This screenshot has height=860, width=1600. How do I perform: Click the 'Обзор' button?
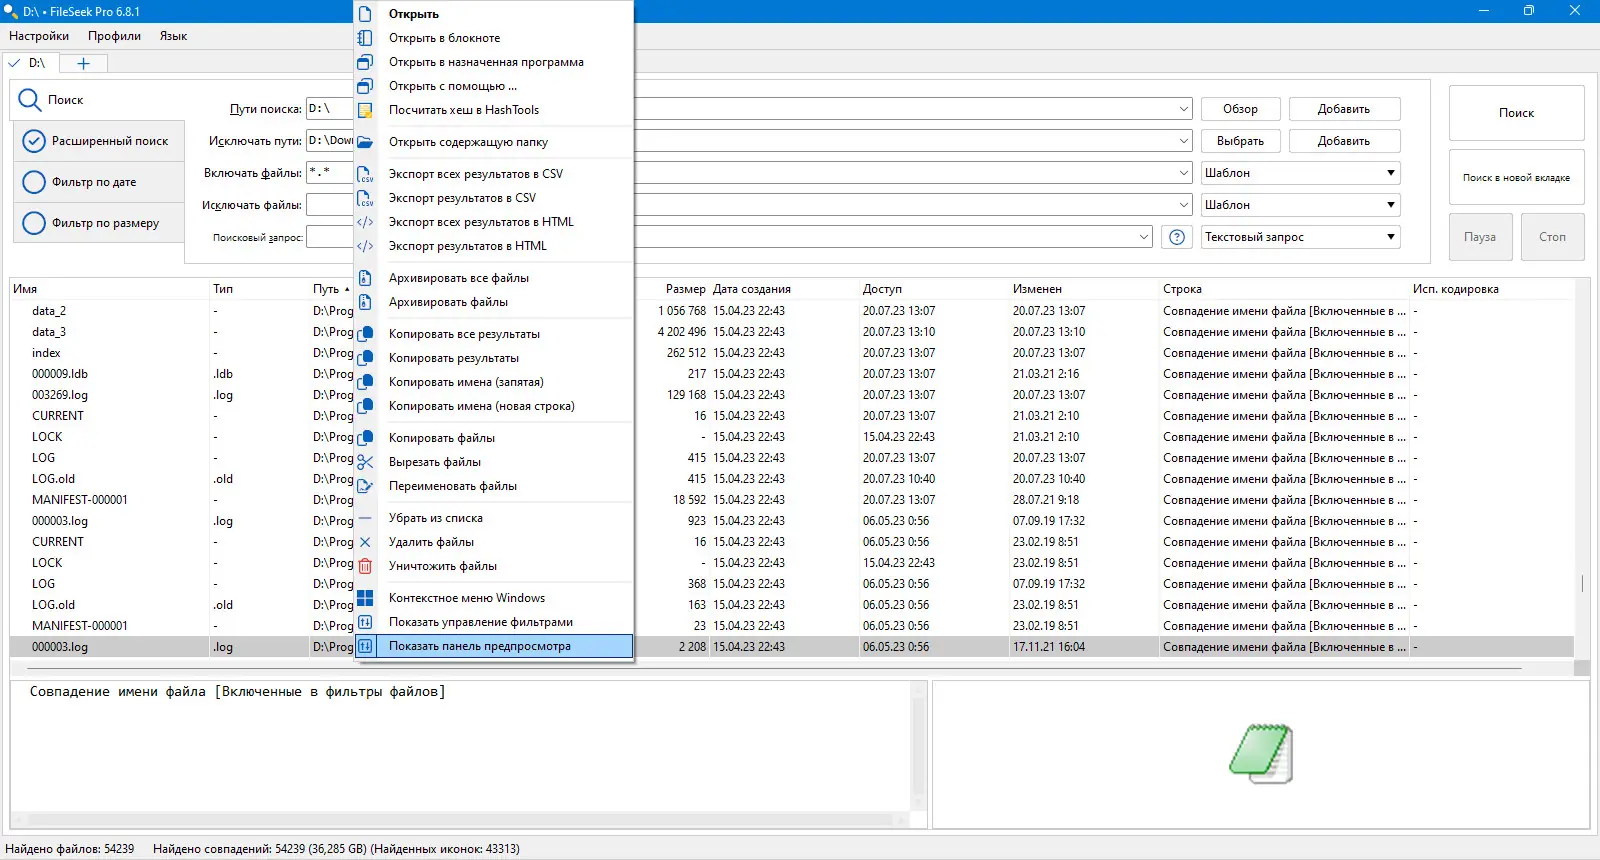1240,109
